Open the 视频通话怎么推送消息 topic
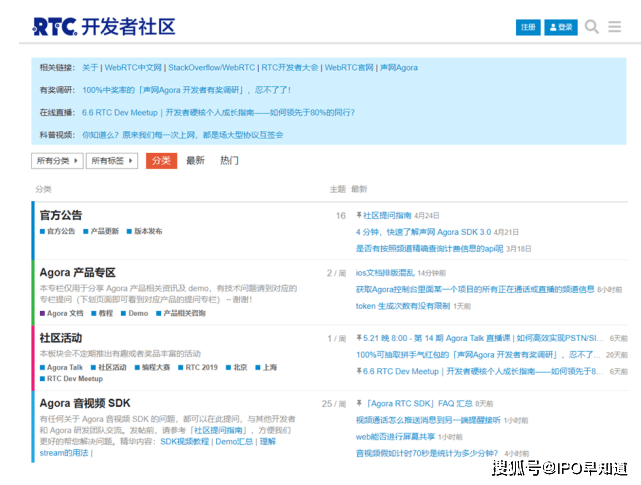641x485 pixels. 428,420
